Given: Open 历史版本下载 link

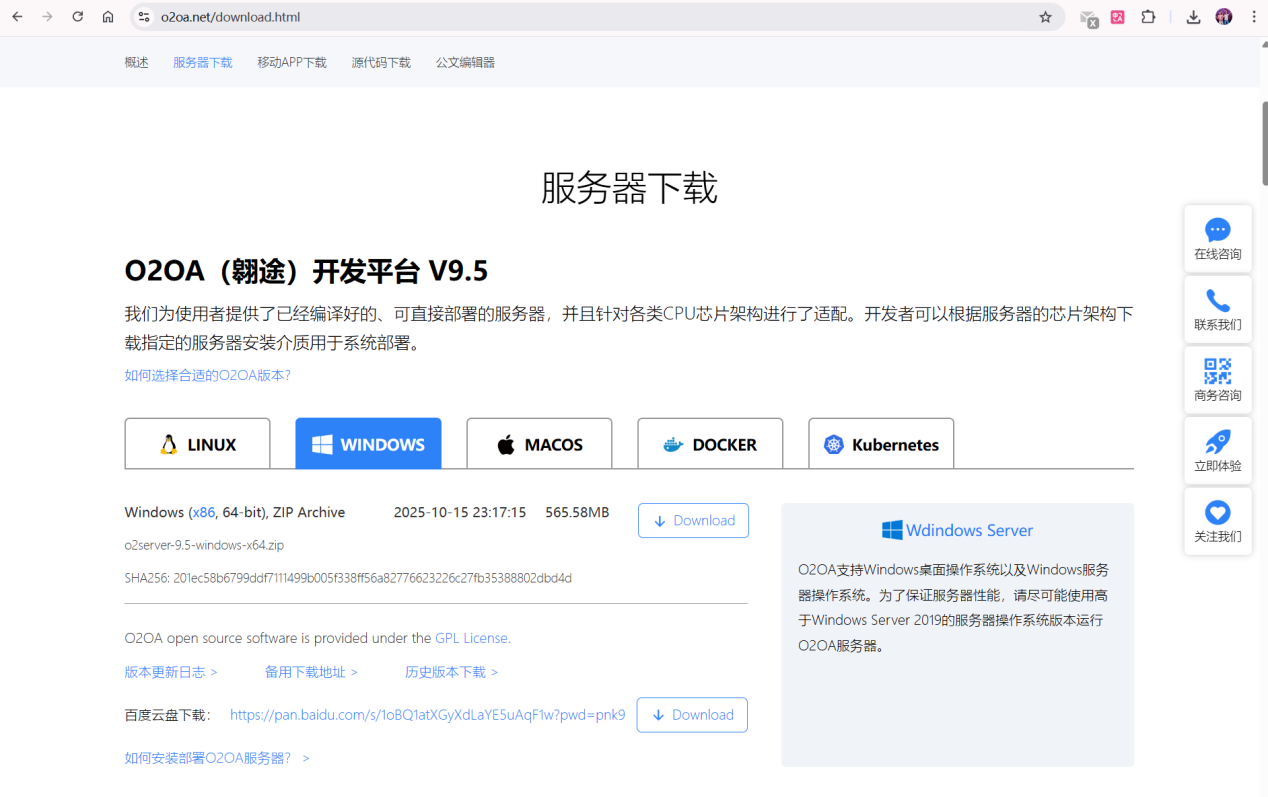Looking at the screenshot, I should click(451, 672).
